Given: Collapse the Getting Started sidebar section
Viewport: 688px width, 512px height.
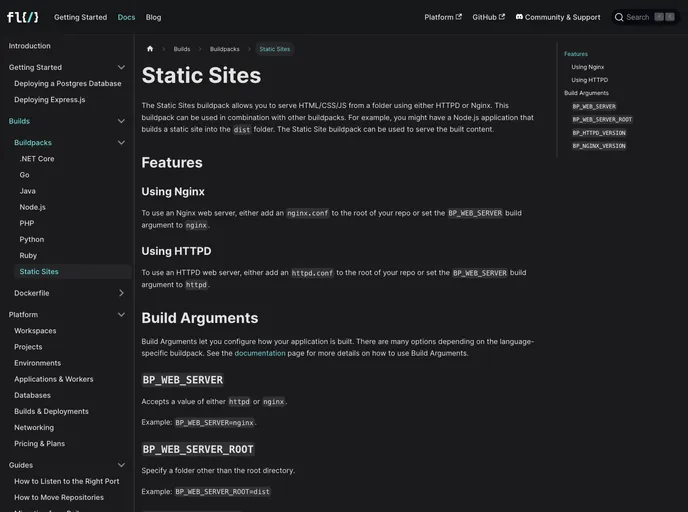Looking at the screenshot, I should tap(121, 68).
